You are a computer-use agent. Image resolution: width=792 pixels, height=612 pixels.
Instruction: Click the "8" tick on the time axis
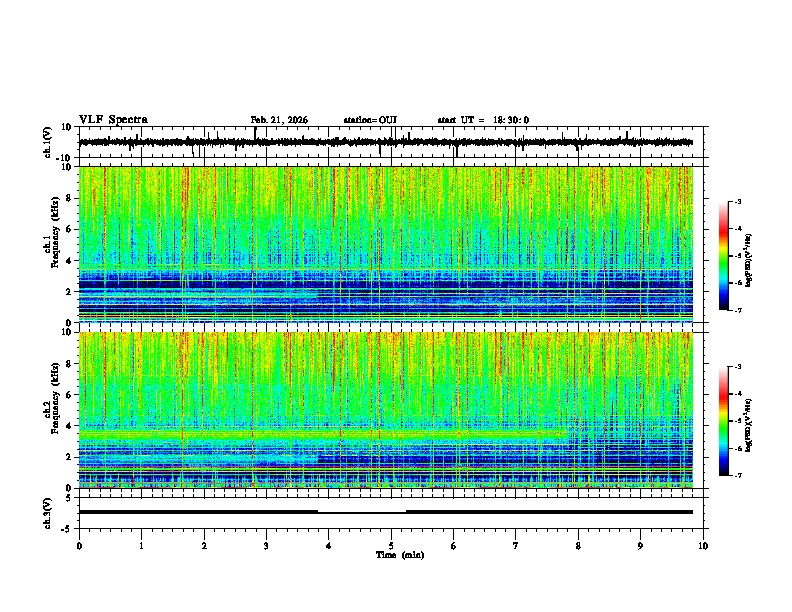pos(578,546)
